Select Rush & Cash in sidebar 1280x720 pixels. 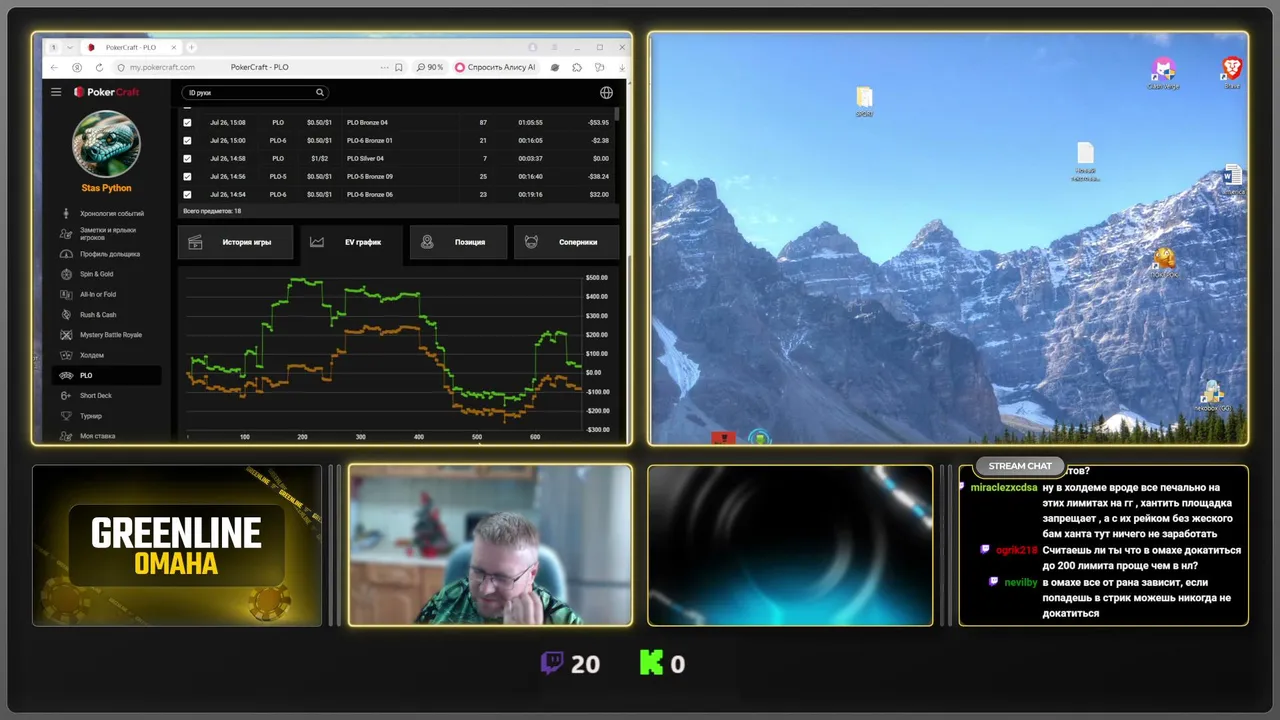click(x=106, y=315)
